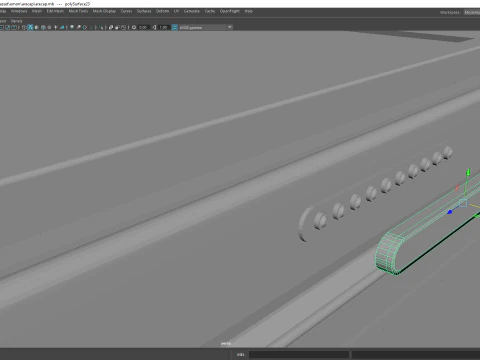Click the MEL script language label
This screenshot has width=480, height=360.
(x=240, y=354)
